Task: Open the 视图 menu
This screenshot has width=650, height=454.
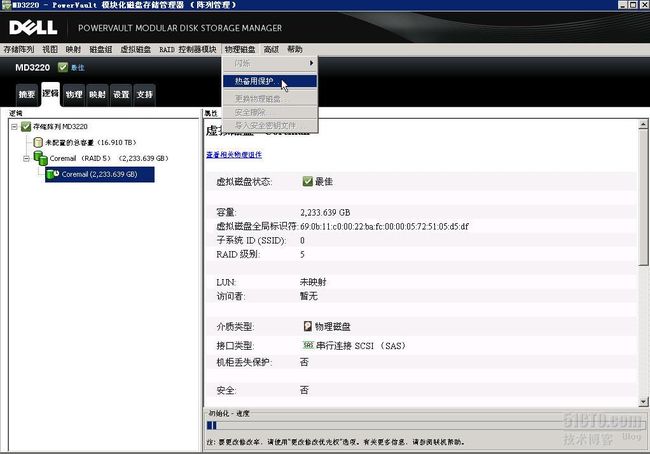Action: point(50,49)
